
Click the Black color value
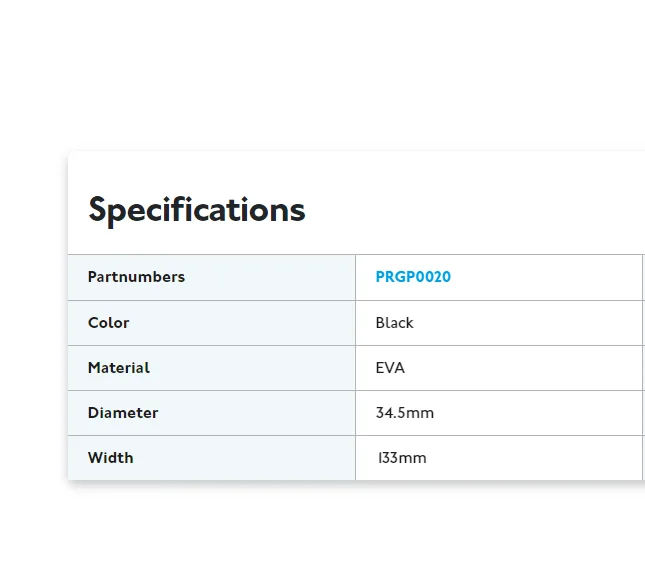tap(394, 323)
